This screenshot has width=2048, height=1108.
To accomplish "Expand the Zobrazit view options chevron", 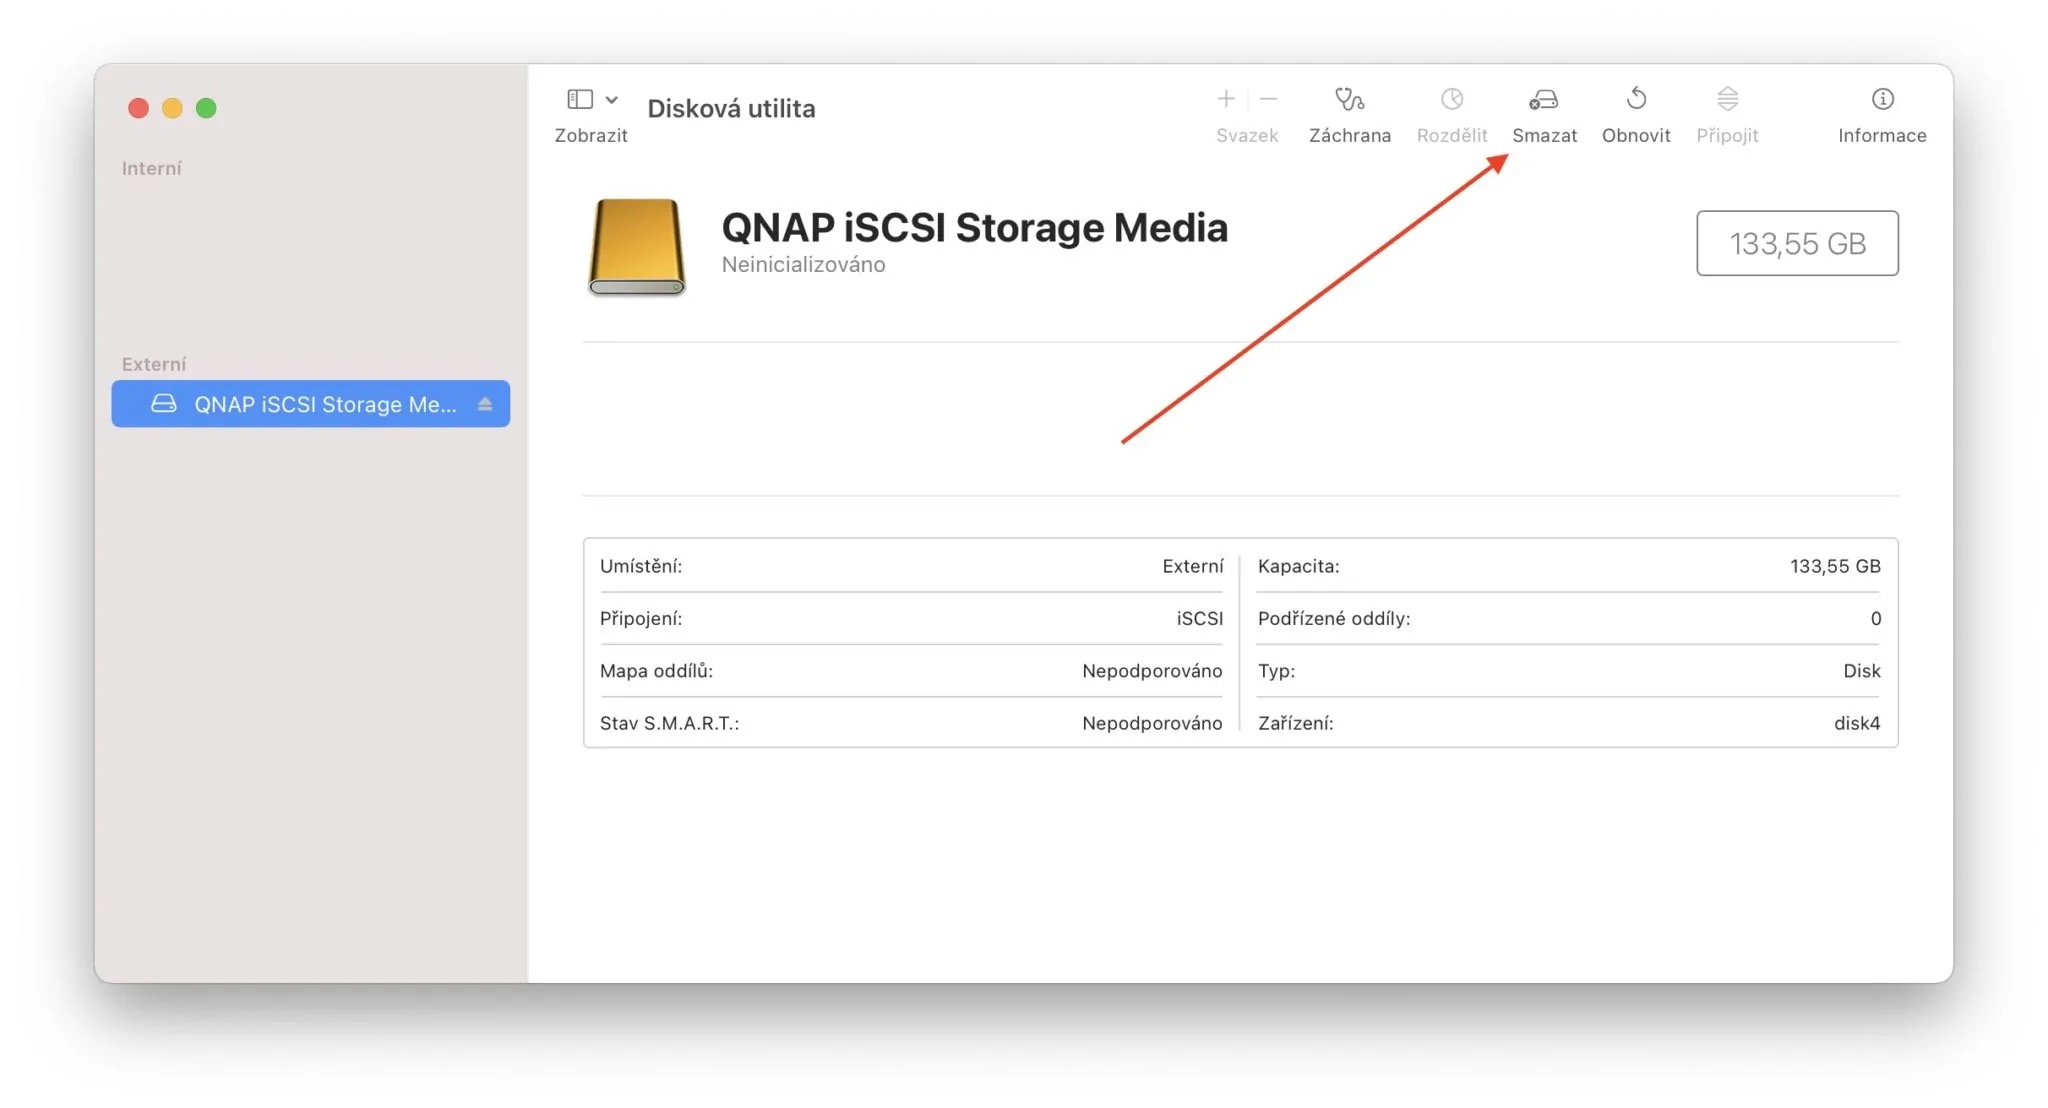I will (x=612, y=99).
